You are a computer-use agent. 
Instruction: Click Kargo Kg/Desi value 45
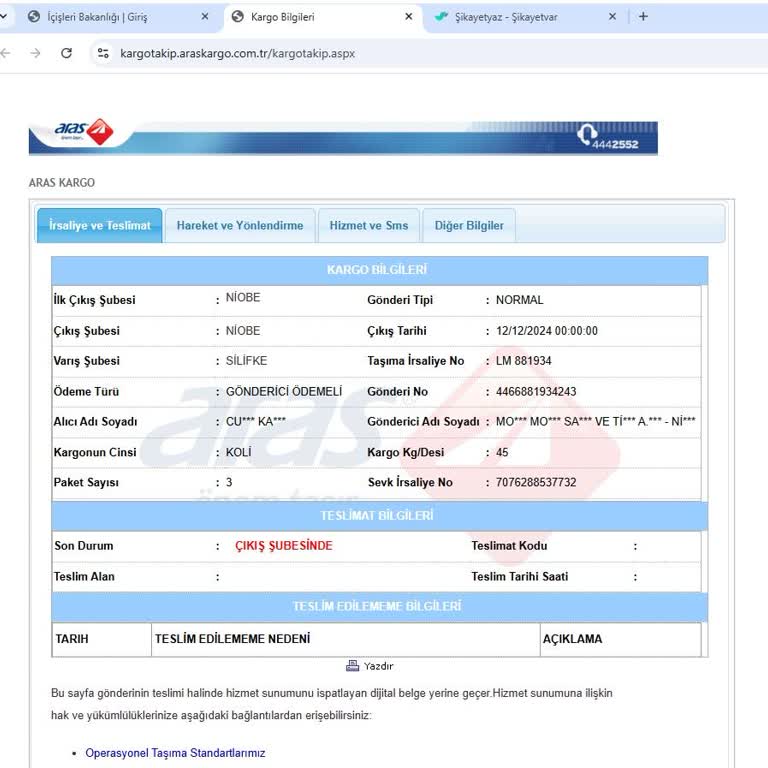(x=502, y=452)
